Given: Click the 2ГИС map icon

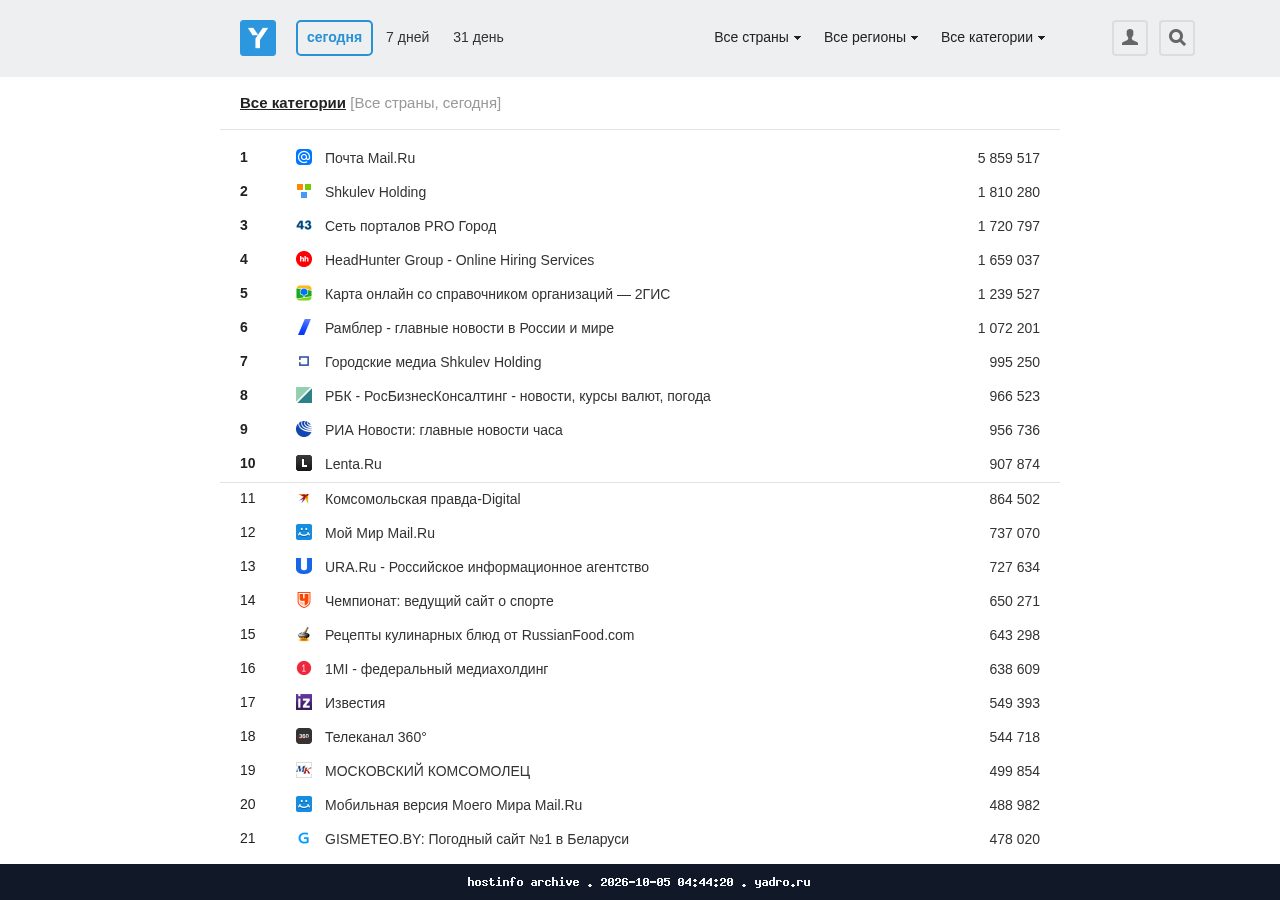Looking at the screenshot, I should pyautogui.click(x=304, y=293).
